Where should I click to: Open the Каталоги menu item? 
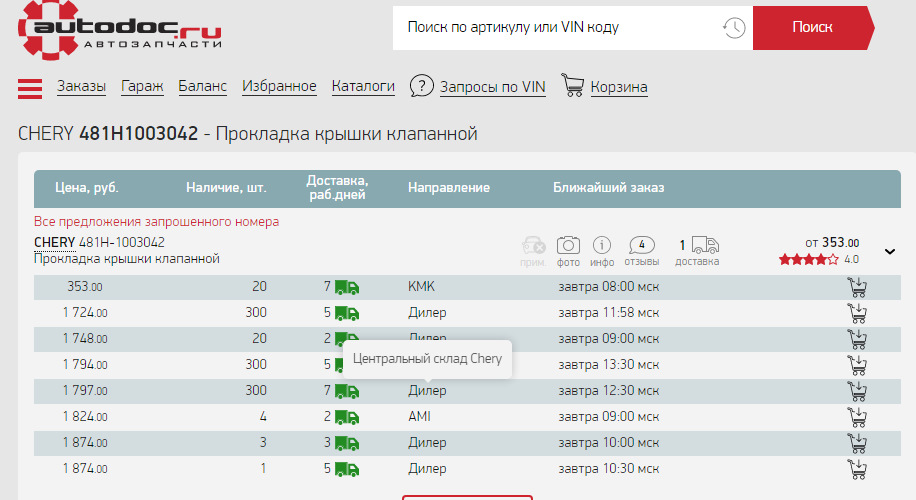coord(363,86)
